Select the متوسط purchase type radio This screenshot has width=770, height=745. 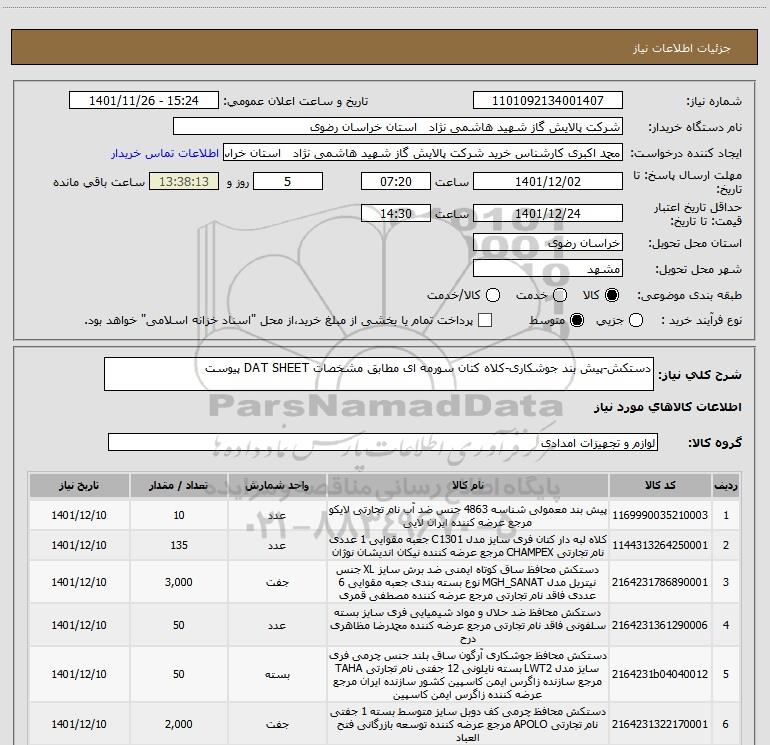point(576,321)
